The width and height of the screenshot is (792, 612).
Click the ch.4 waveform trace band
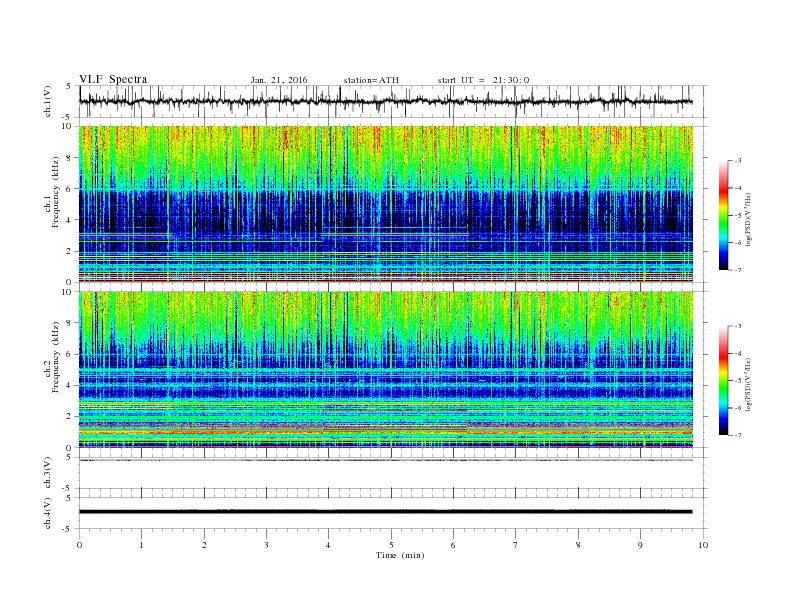tap(386, 512)
